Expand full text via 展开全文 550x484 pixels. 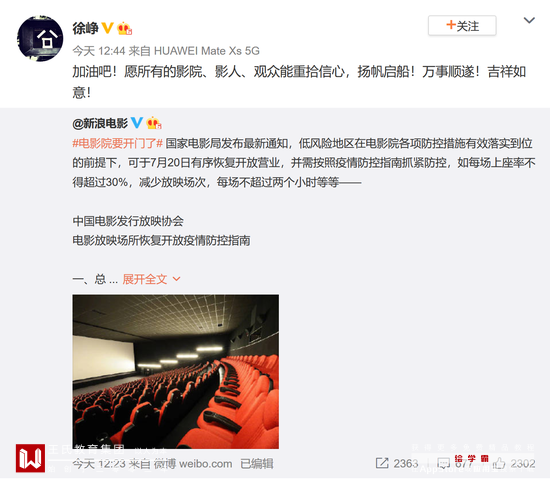click(145, 279)
